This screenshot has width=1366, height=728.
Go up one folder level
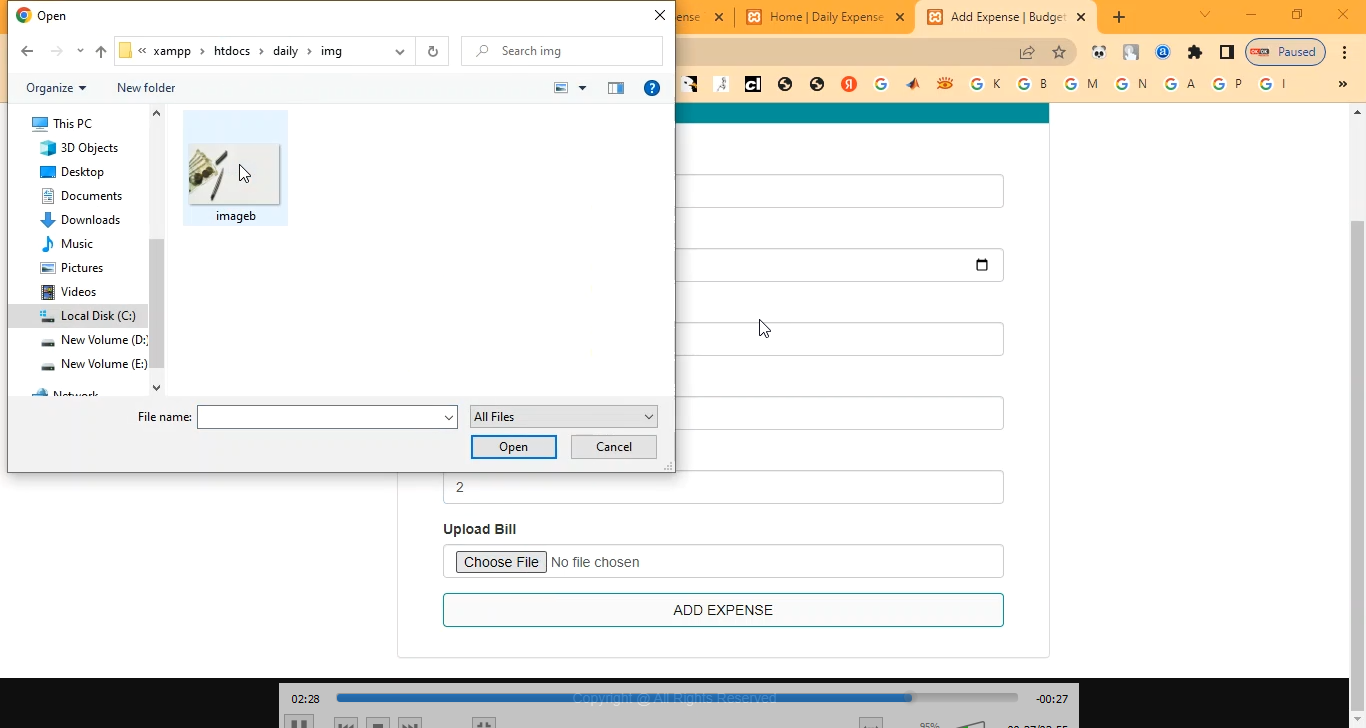pos(100,51)
